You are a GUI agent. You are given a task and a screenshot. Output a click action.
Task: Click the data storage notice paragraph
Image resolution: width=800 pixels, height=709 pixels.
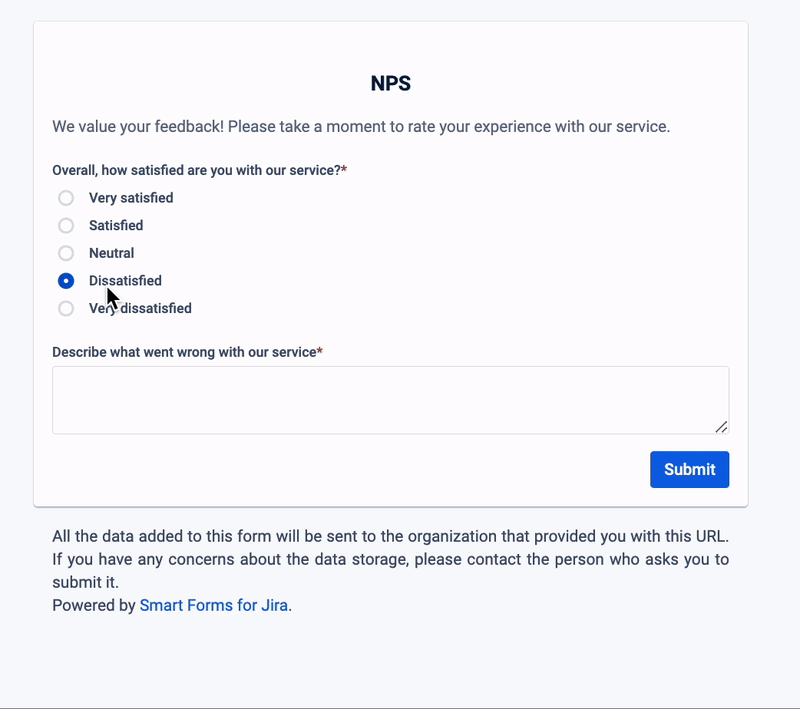[390, 558]
